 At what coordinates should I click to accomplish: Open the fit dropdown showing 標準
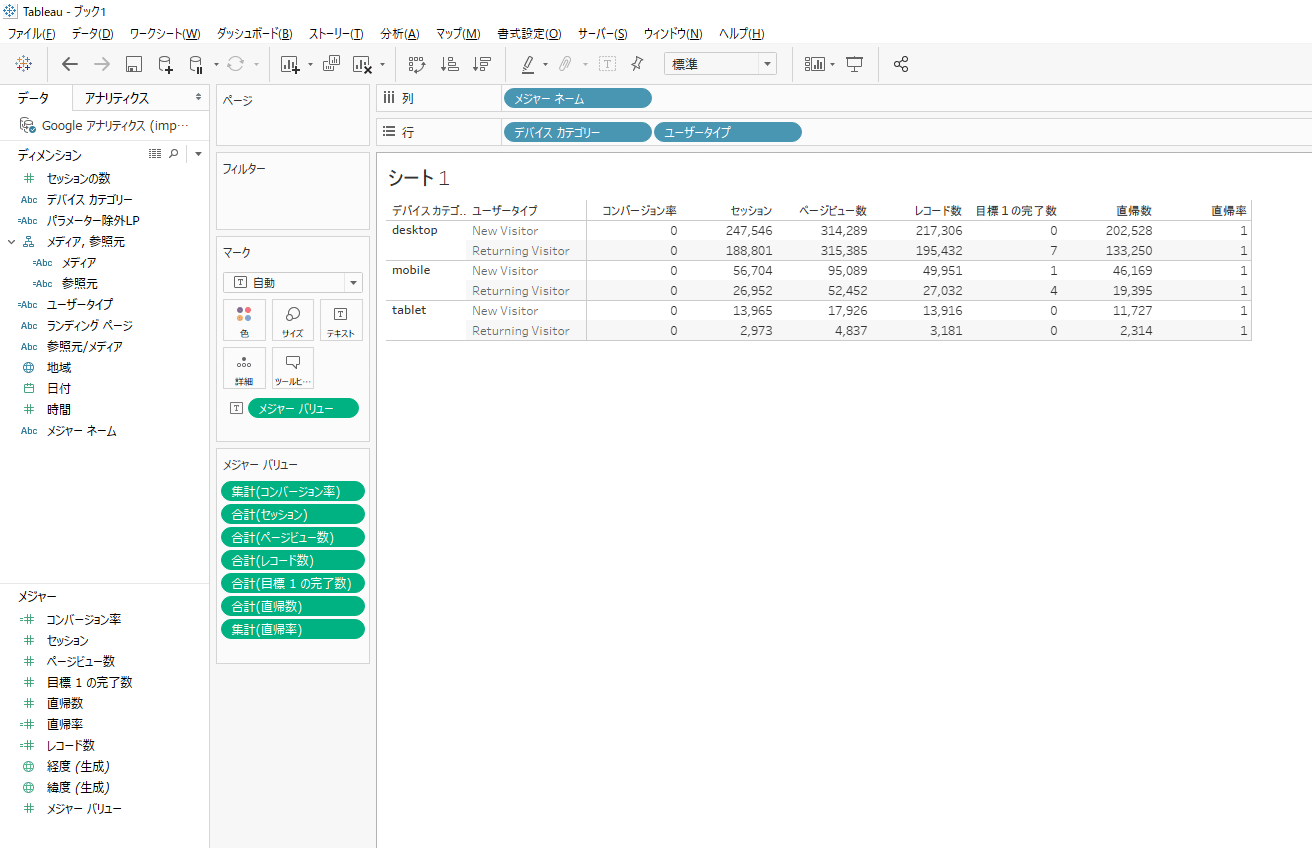(720, 64)
